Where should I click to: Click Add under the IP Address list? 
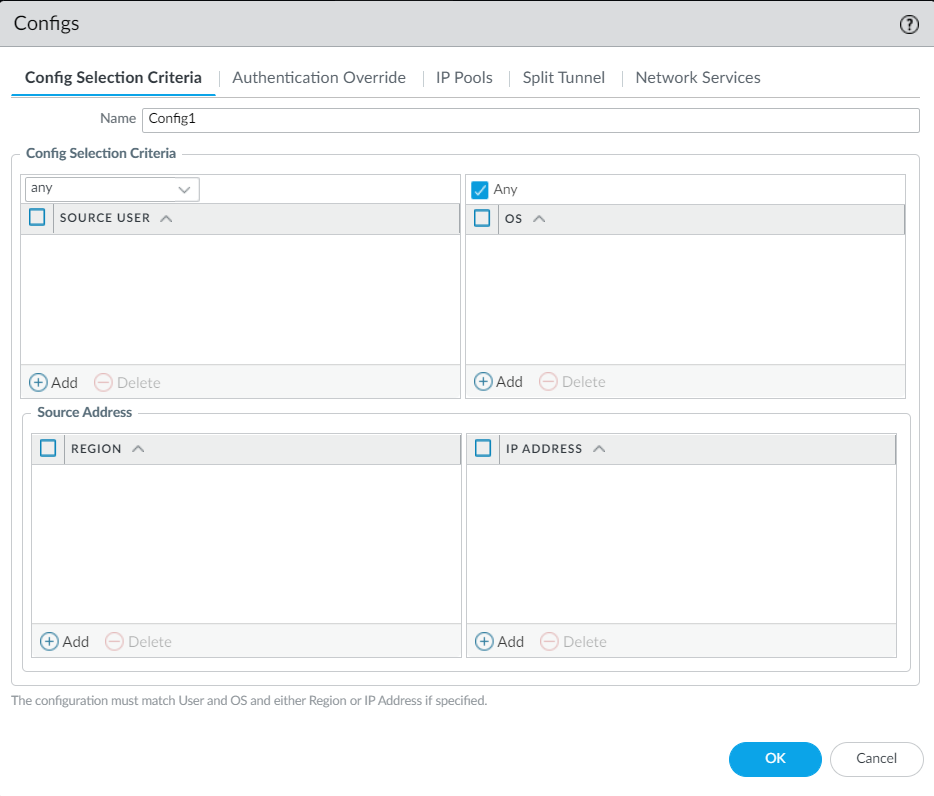pos(499,642)
